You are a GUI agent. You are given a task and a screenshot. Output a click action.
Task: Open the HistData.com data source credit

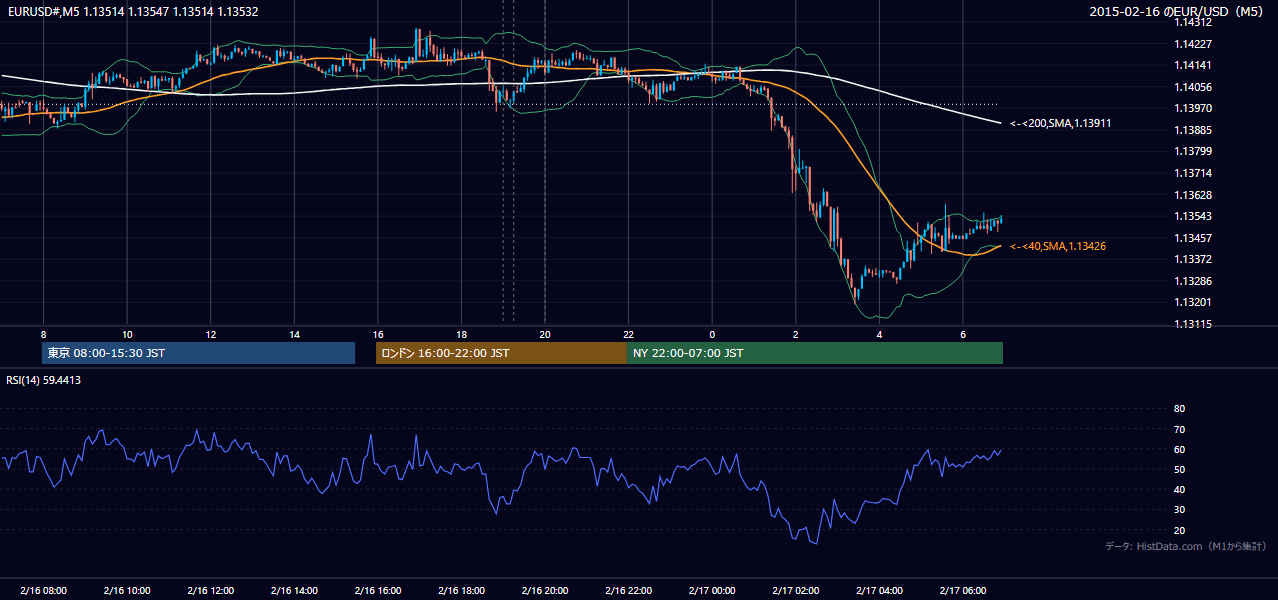coord(1185,546)
